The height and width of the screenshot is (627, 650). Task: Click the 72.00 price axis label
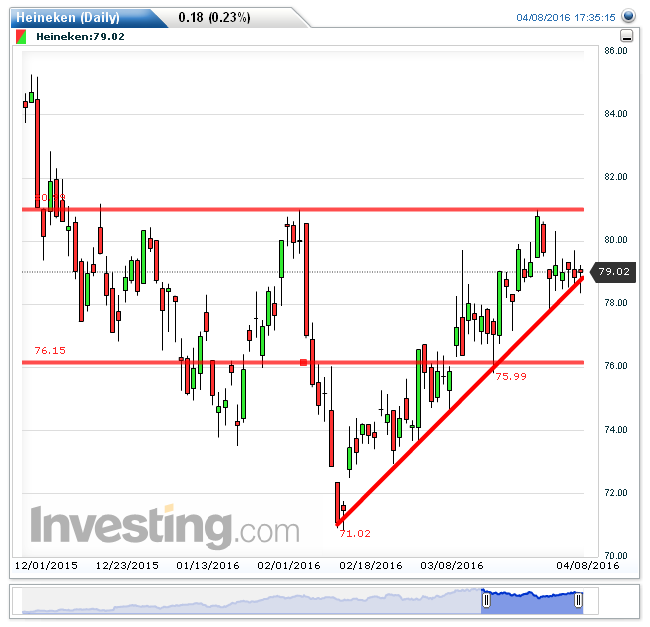pos(616,493)
